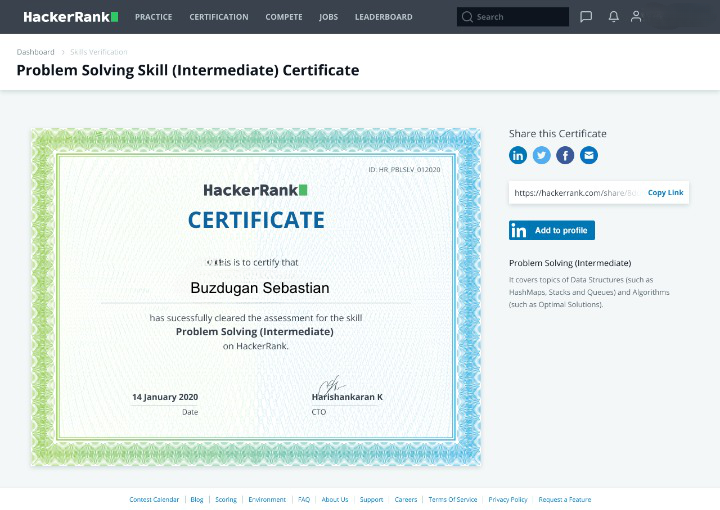720x510 pixels.
Task: Open the messages chat icon
Action: [586, 17]
